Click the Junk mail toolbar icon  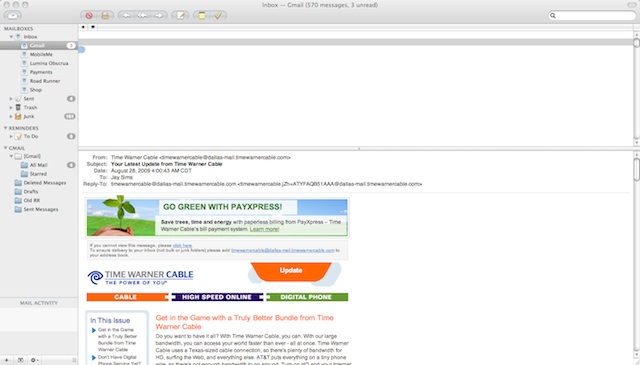(105, 16)
